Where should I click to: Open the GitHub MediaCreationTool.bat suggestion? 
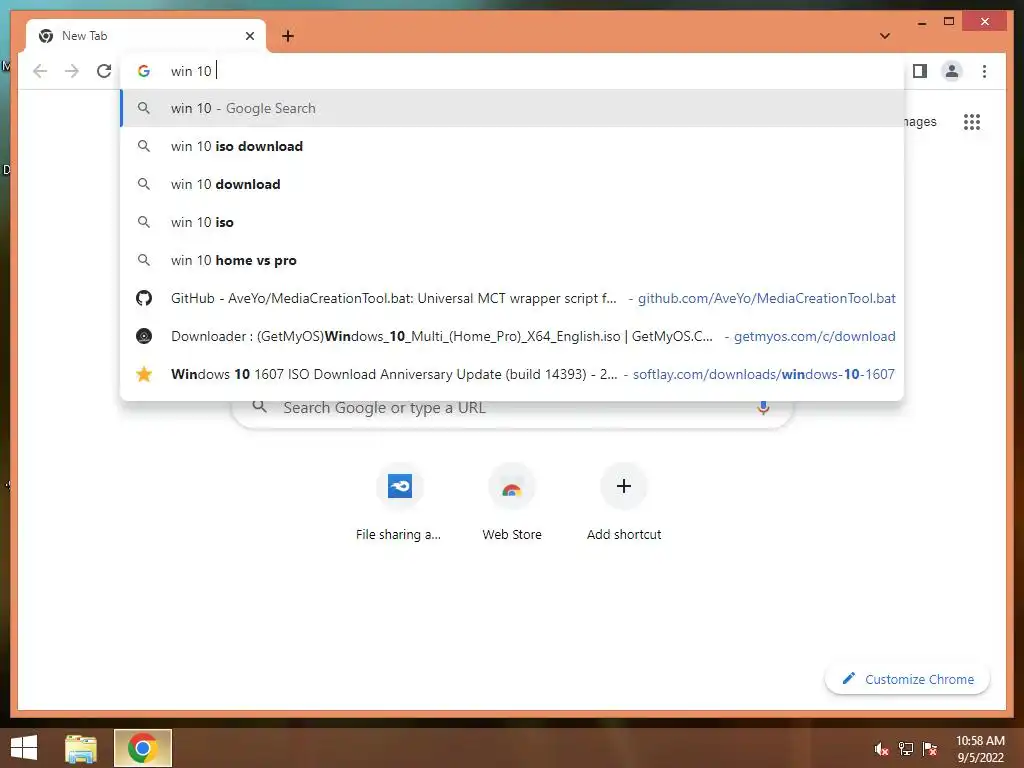point(512,298)
